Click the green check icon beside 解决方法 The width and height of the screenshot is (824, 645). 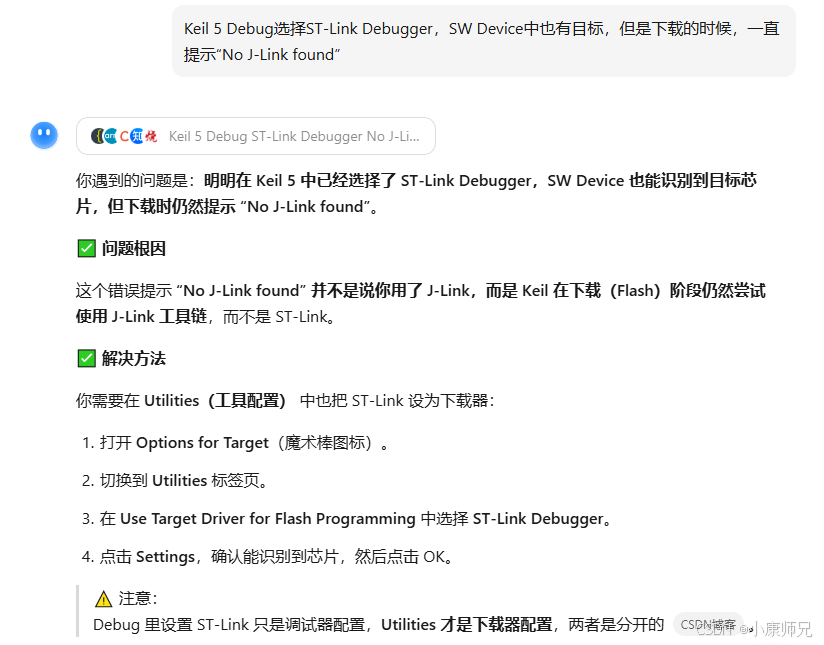click(x=86, y=359)
